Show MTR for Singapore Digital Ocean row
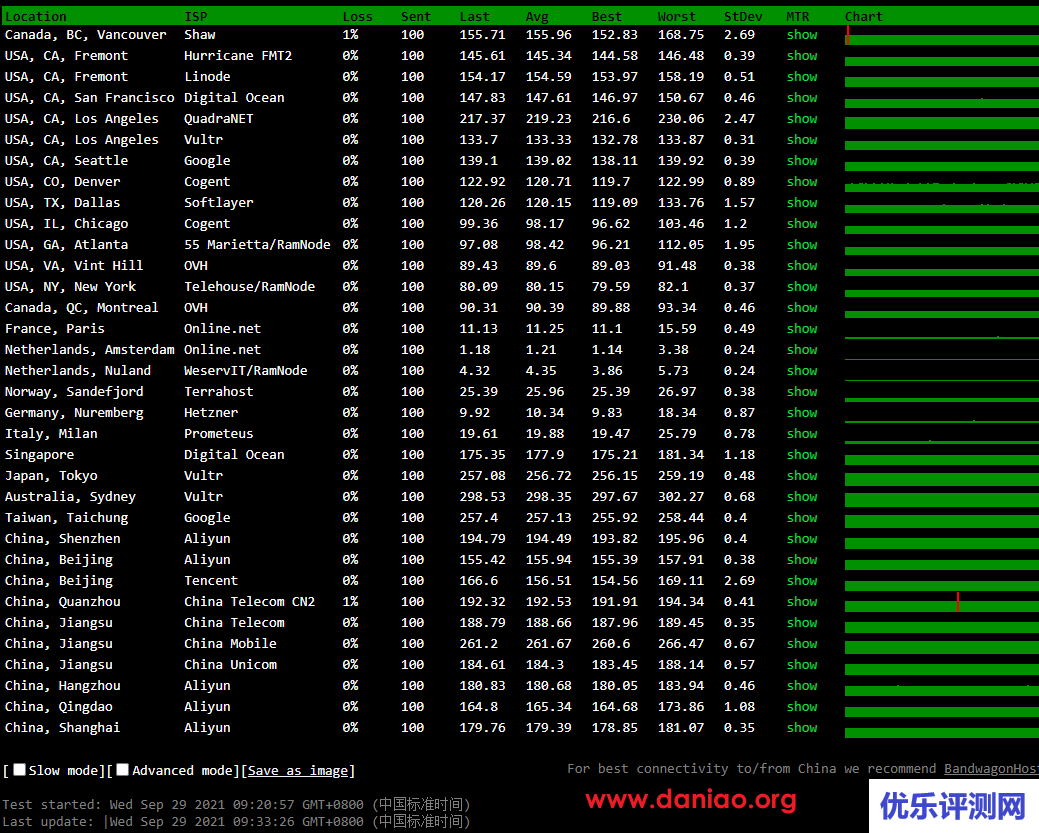1039x833 pixels. coord(802,455)
